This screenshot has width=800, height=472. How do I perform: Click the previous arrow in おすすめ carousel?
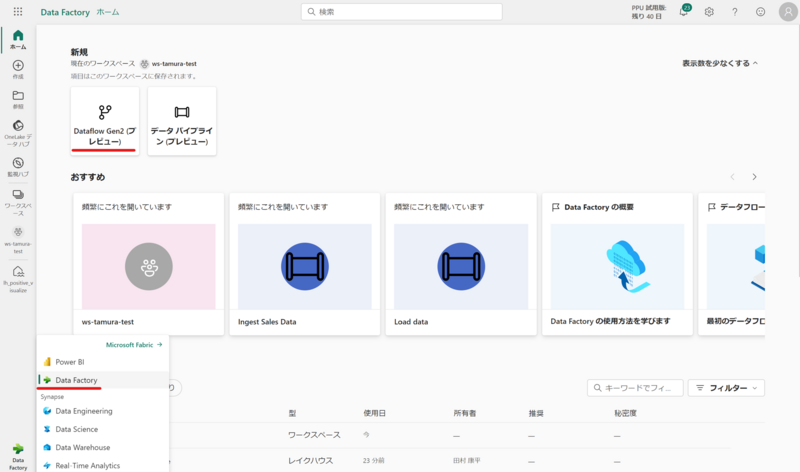[732, 177]
